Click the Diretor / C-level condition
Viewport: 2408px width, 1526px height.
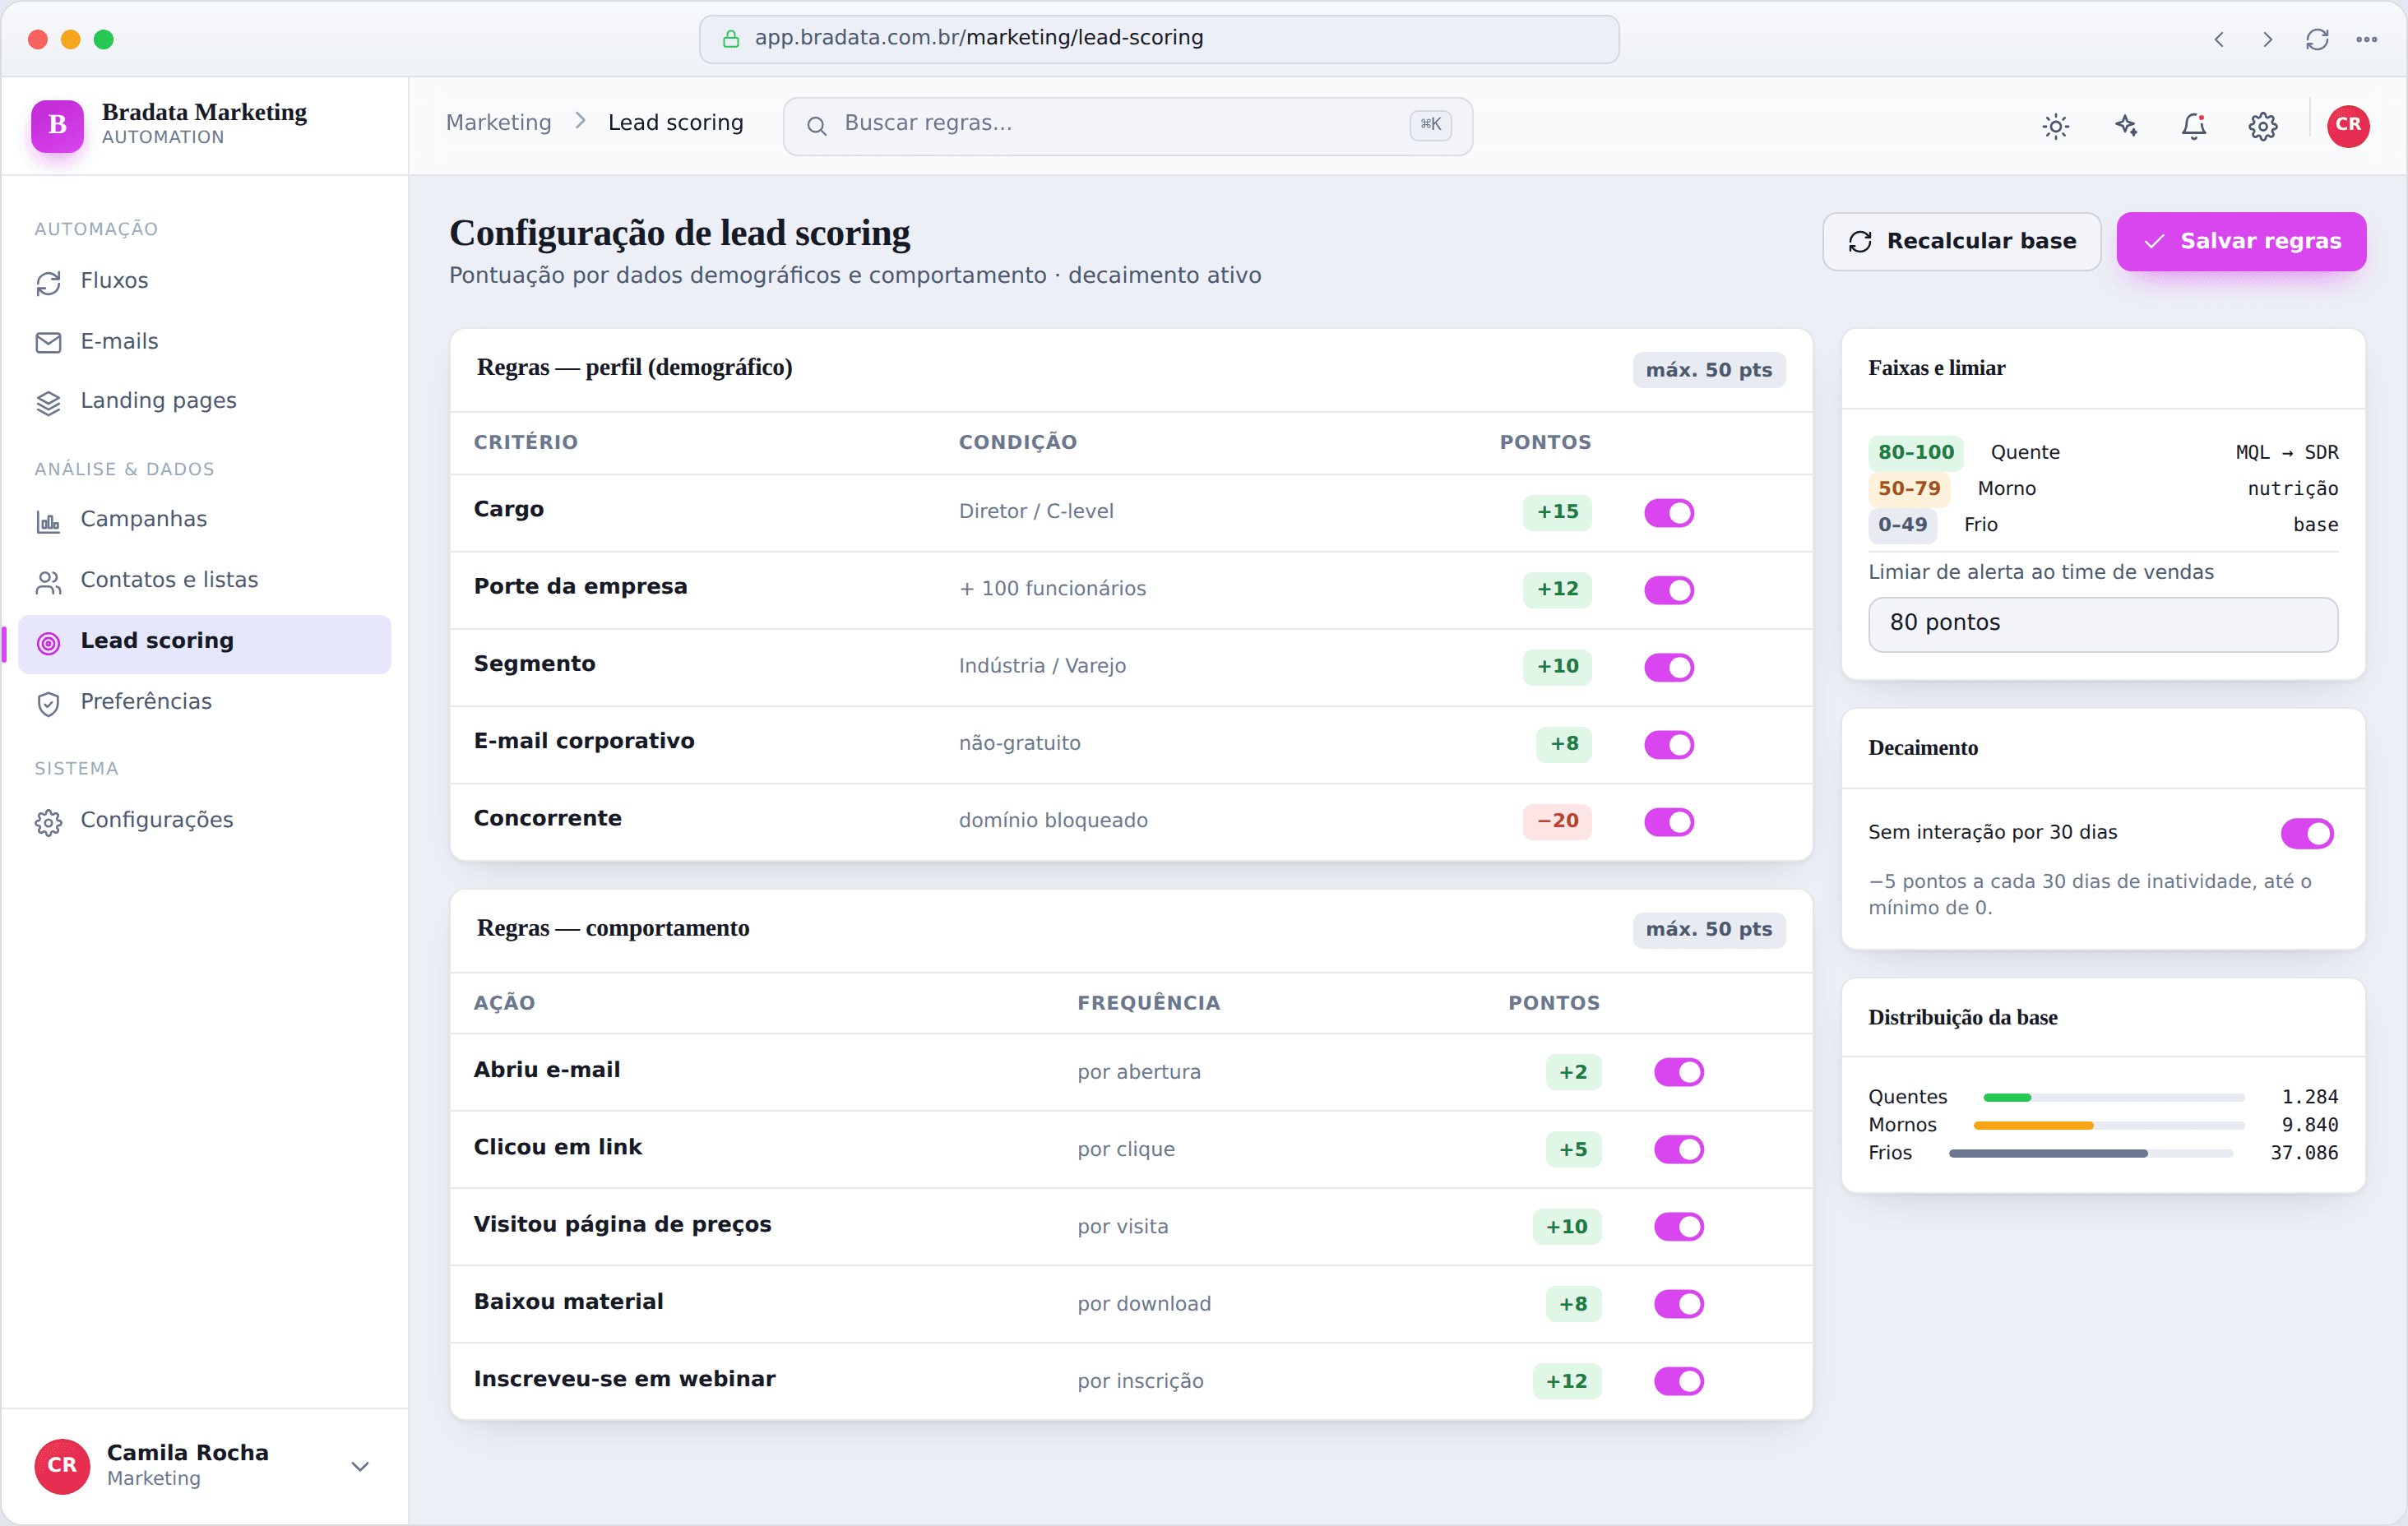tap(1035, 512)
